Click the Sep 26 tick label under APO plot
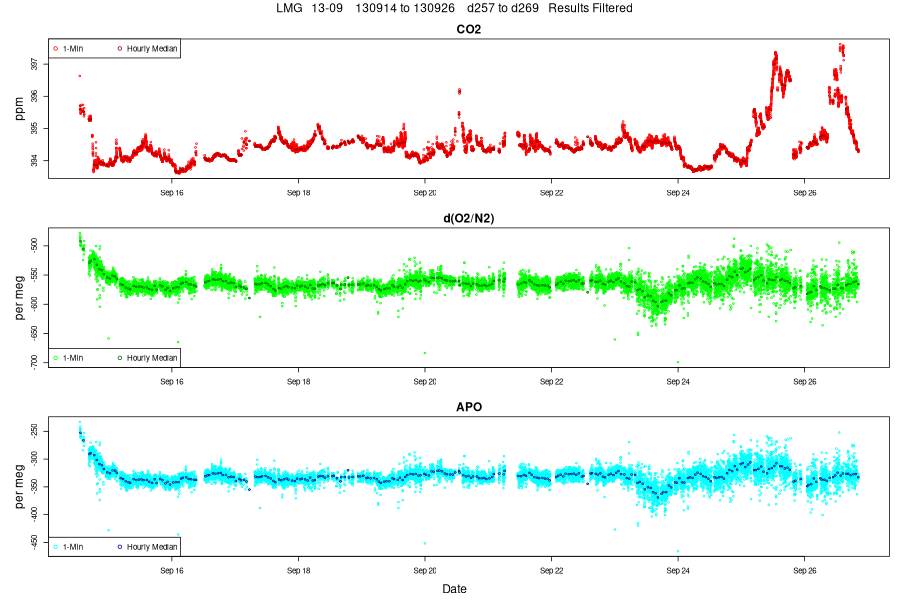The width and height of the screenshot is (900, 600). pyautogui.click(x=804, y=571)
